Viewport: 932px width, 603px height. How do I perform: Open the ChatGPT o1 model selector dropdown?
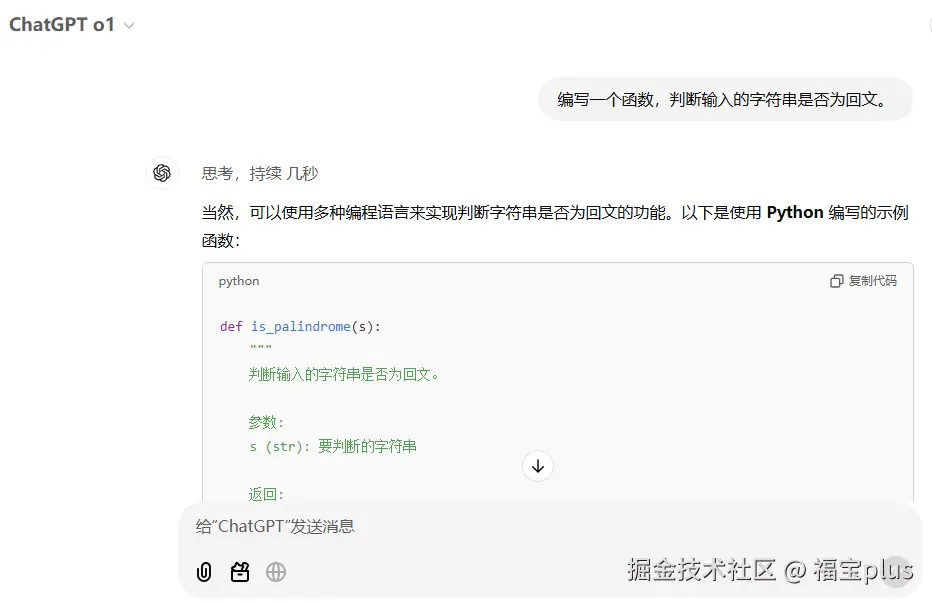tap(71, 24)
